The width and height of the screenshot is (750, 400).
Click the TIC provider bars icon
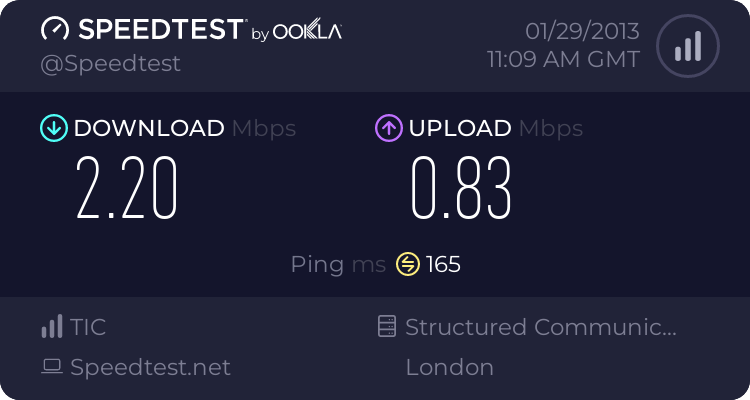51,327
